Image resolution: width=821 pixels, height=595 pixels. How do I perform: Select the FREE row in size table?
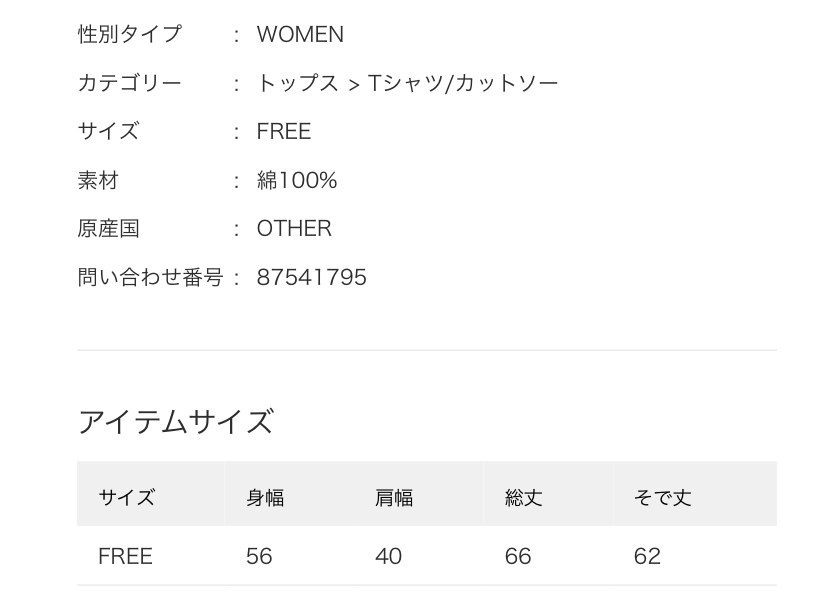click(125, 556)
